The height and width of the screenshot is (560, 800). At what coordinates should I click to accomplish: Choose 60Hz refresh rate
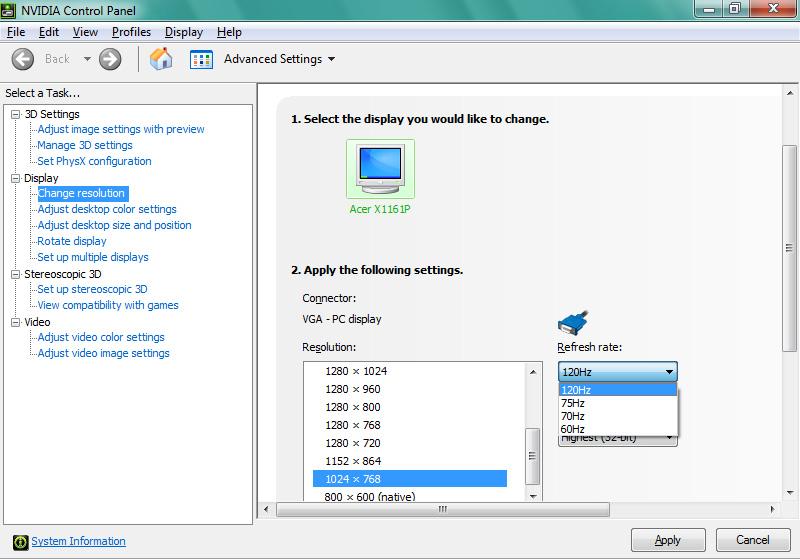pyautogui.click(x=618, y=429)
